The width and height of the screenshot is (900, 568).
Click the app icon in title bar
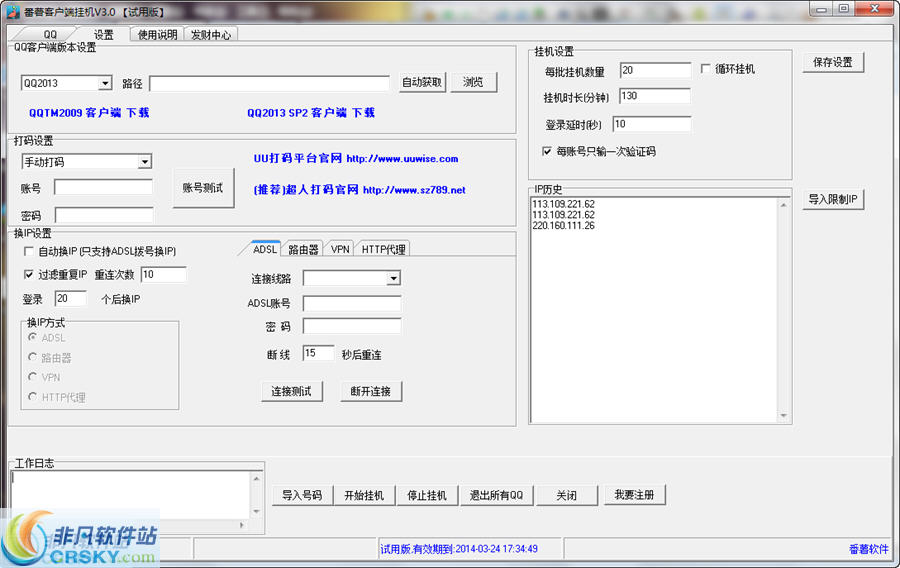(x=13, y=11)
